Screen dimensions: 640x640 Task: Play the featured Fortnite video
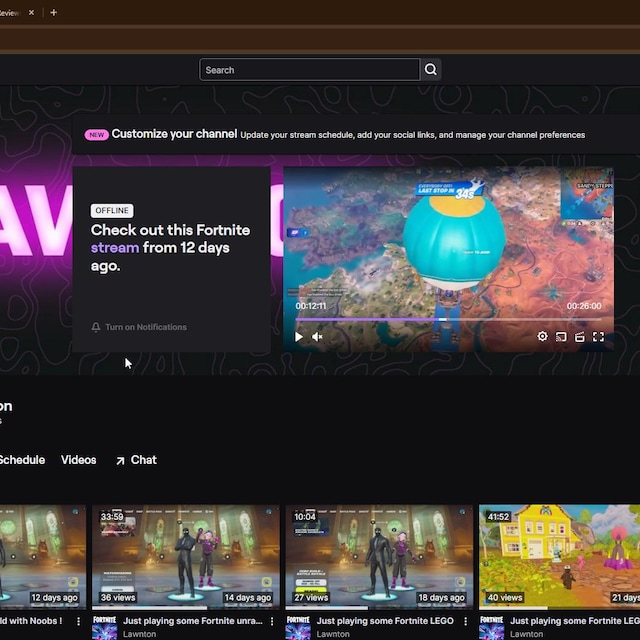pos(298,337)
